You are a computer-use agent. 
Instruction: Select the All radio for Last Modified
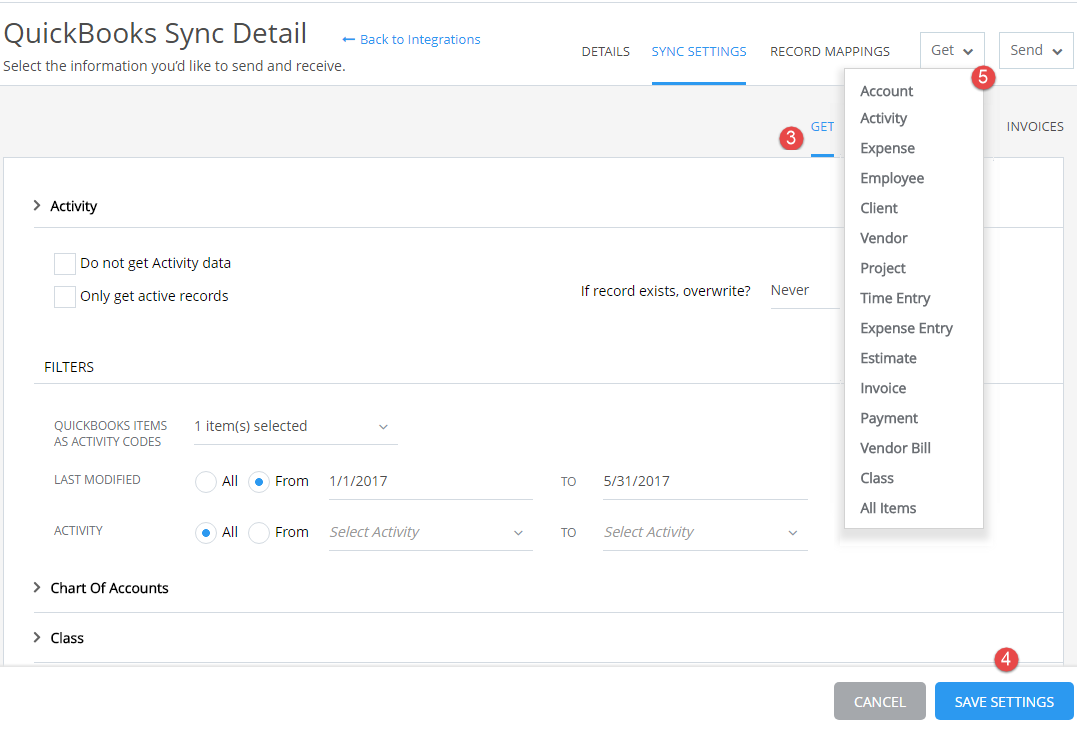[x=205, y=481]
